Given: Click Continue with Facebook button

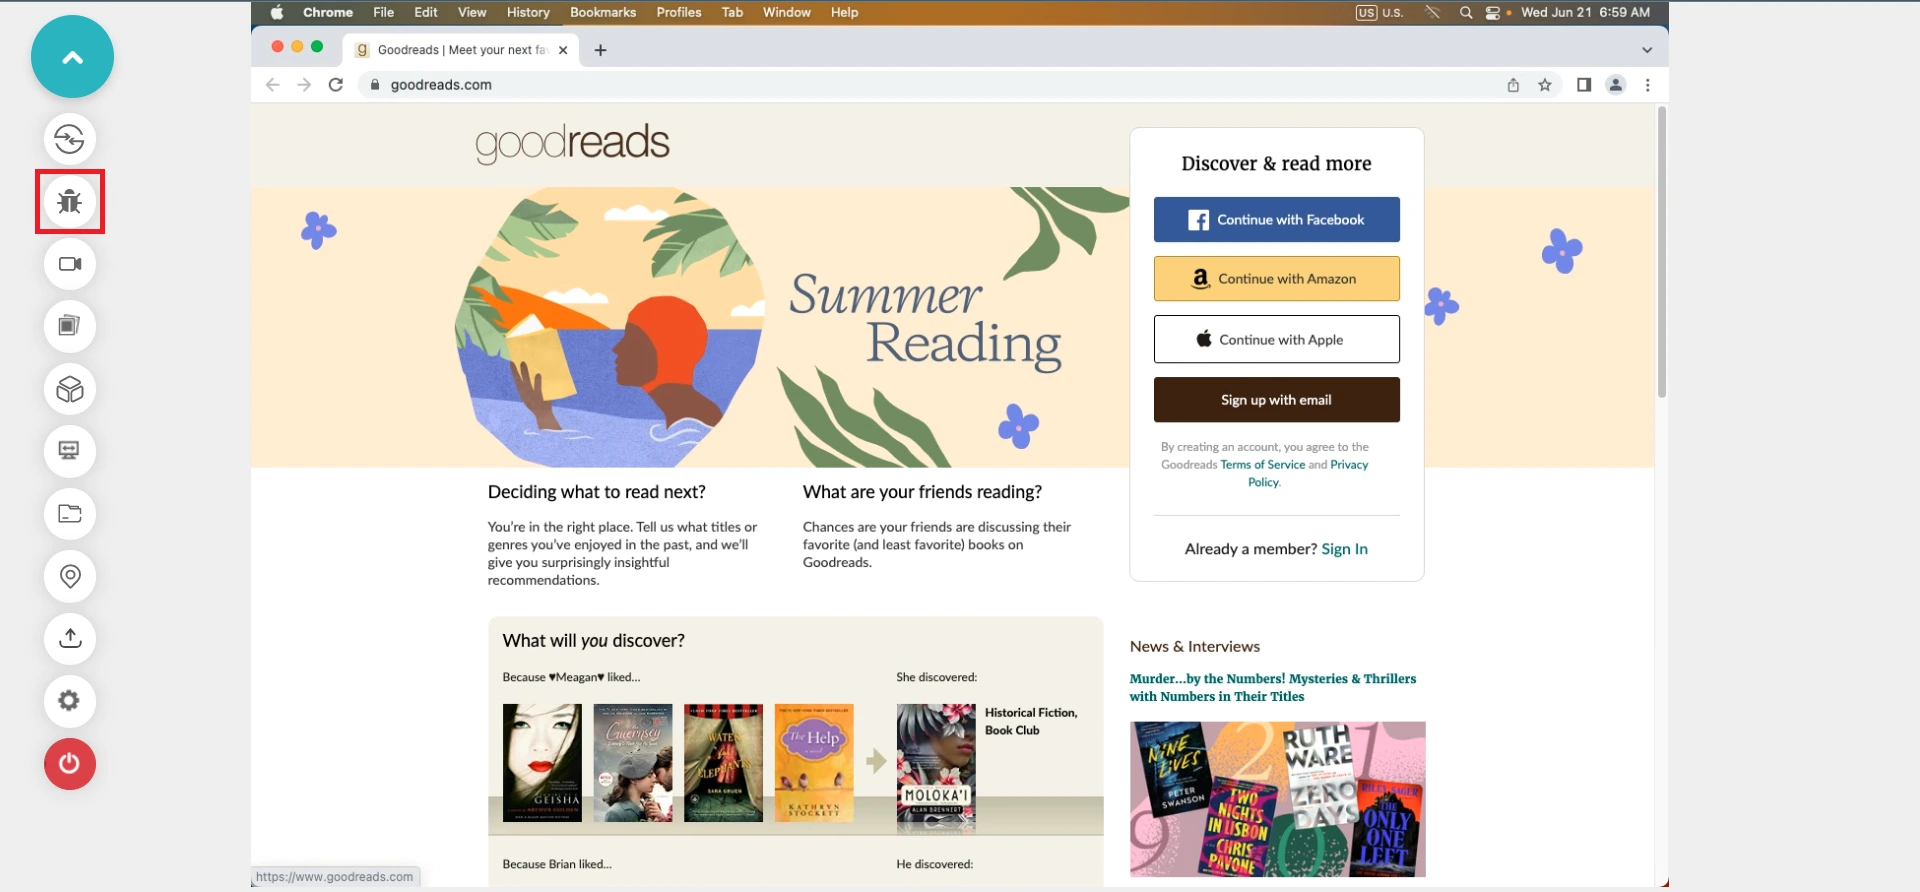Looking at the screenshot, I should [1276, 220].
